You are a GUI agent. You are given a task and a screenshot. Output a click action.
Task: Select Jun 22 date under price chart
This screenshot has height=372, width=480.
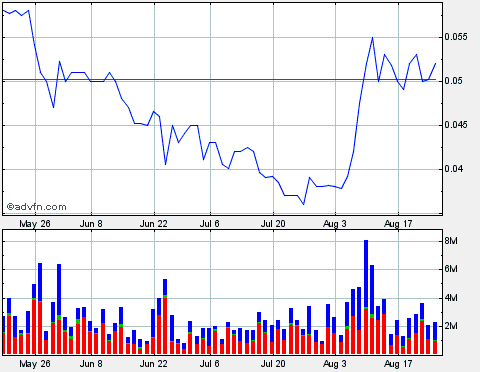(x=153, y=224)
